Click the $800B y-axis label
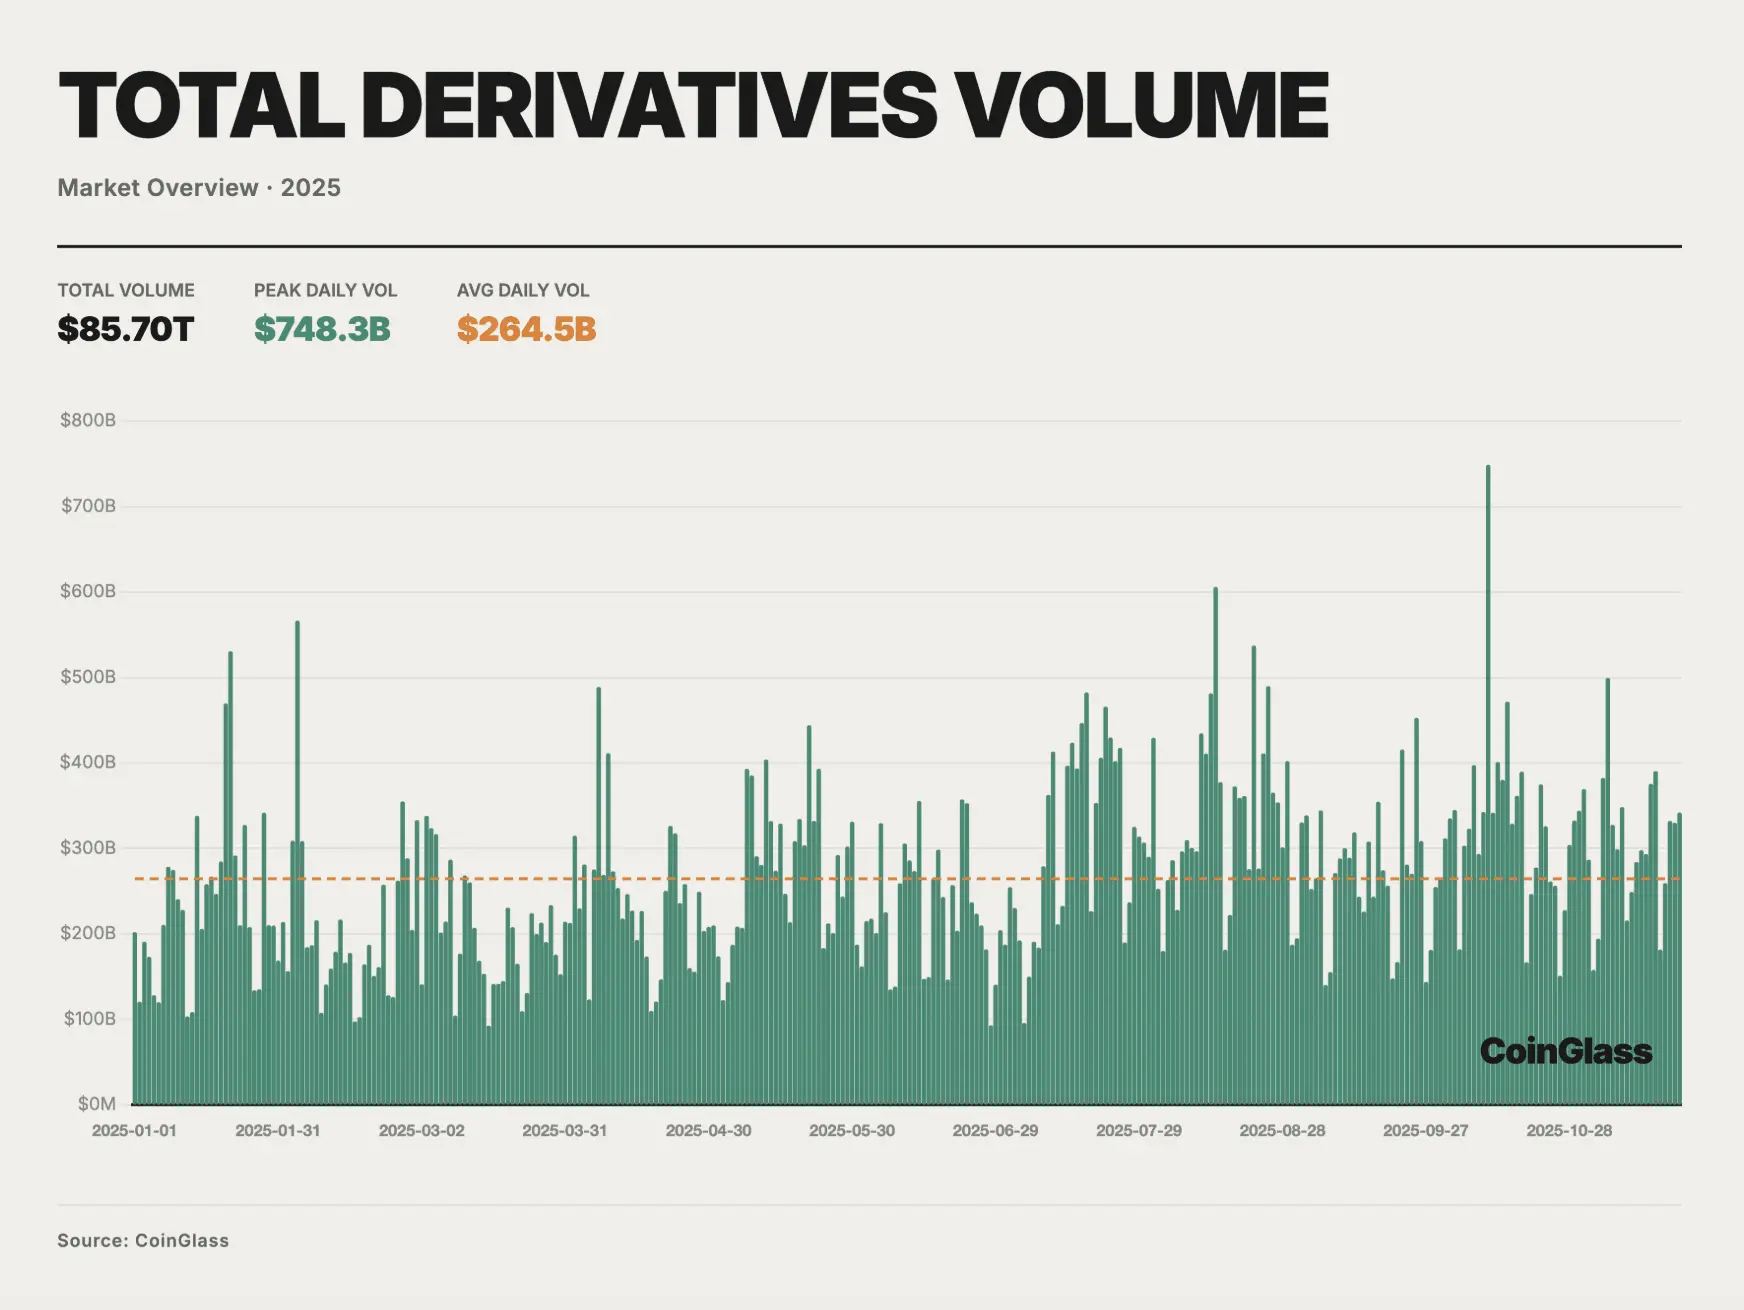 coord(88,420)
